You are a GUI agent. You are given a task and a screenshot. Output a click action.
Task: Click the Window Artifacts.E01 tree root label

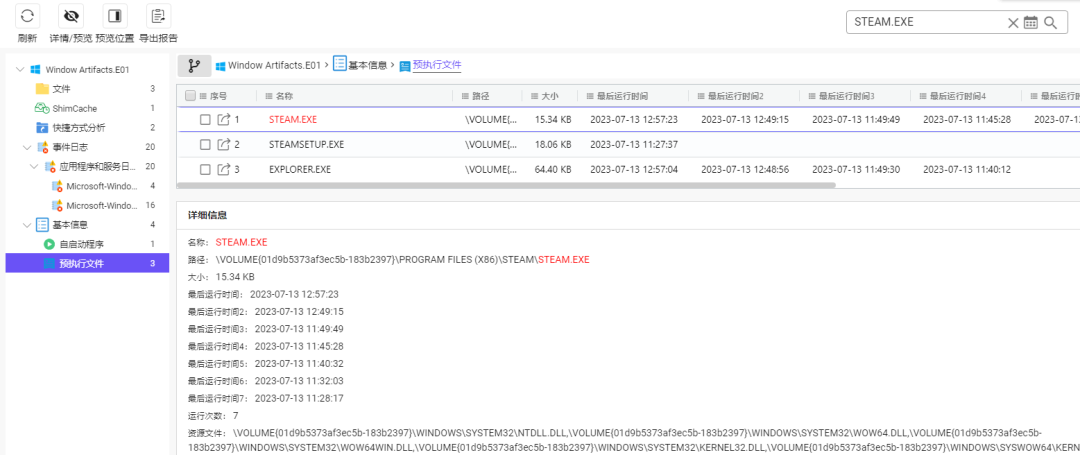pos(87,70)
